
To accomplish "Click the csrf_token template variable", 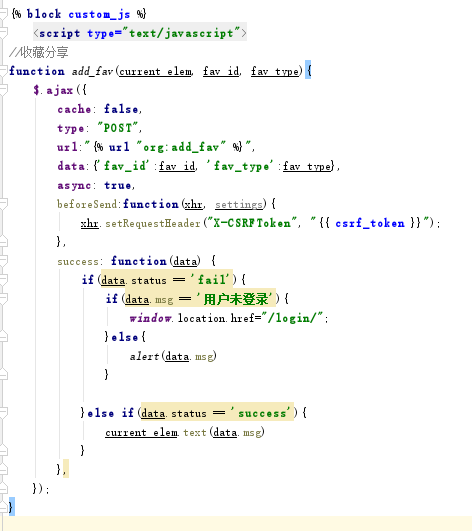I will tap(370, 224).
